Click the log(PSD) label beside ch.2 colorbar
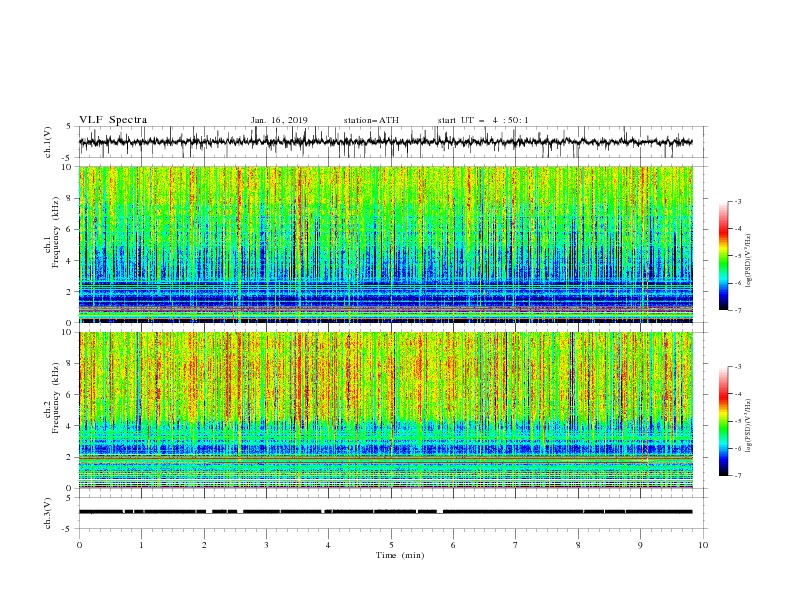The width and height of the screenshot is (792, 612). pyautogui.click(x=749, y=426)
